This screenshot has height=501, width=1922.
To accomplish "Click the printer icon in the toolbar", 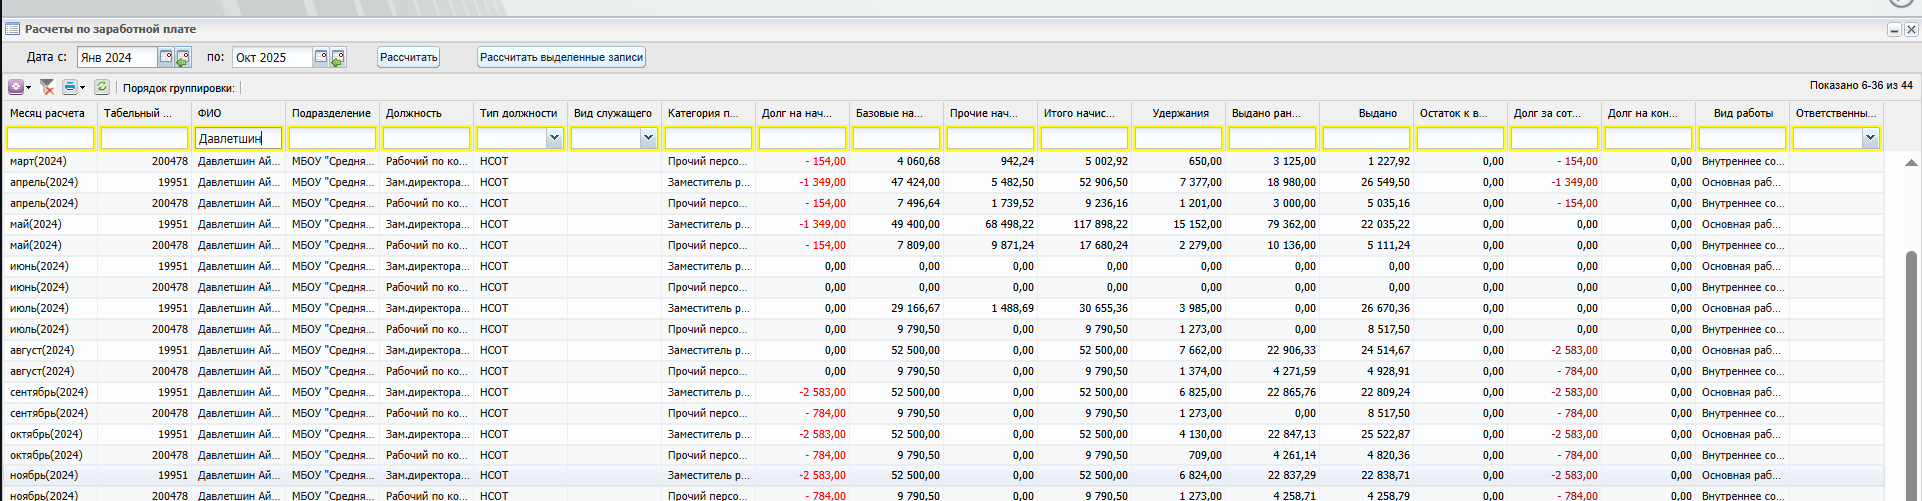I will [x=69, y=87].
